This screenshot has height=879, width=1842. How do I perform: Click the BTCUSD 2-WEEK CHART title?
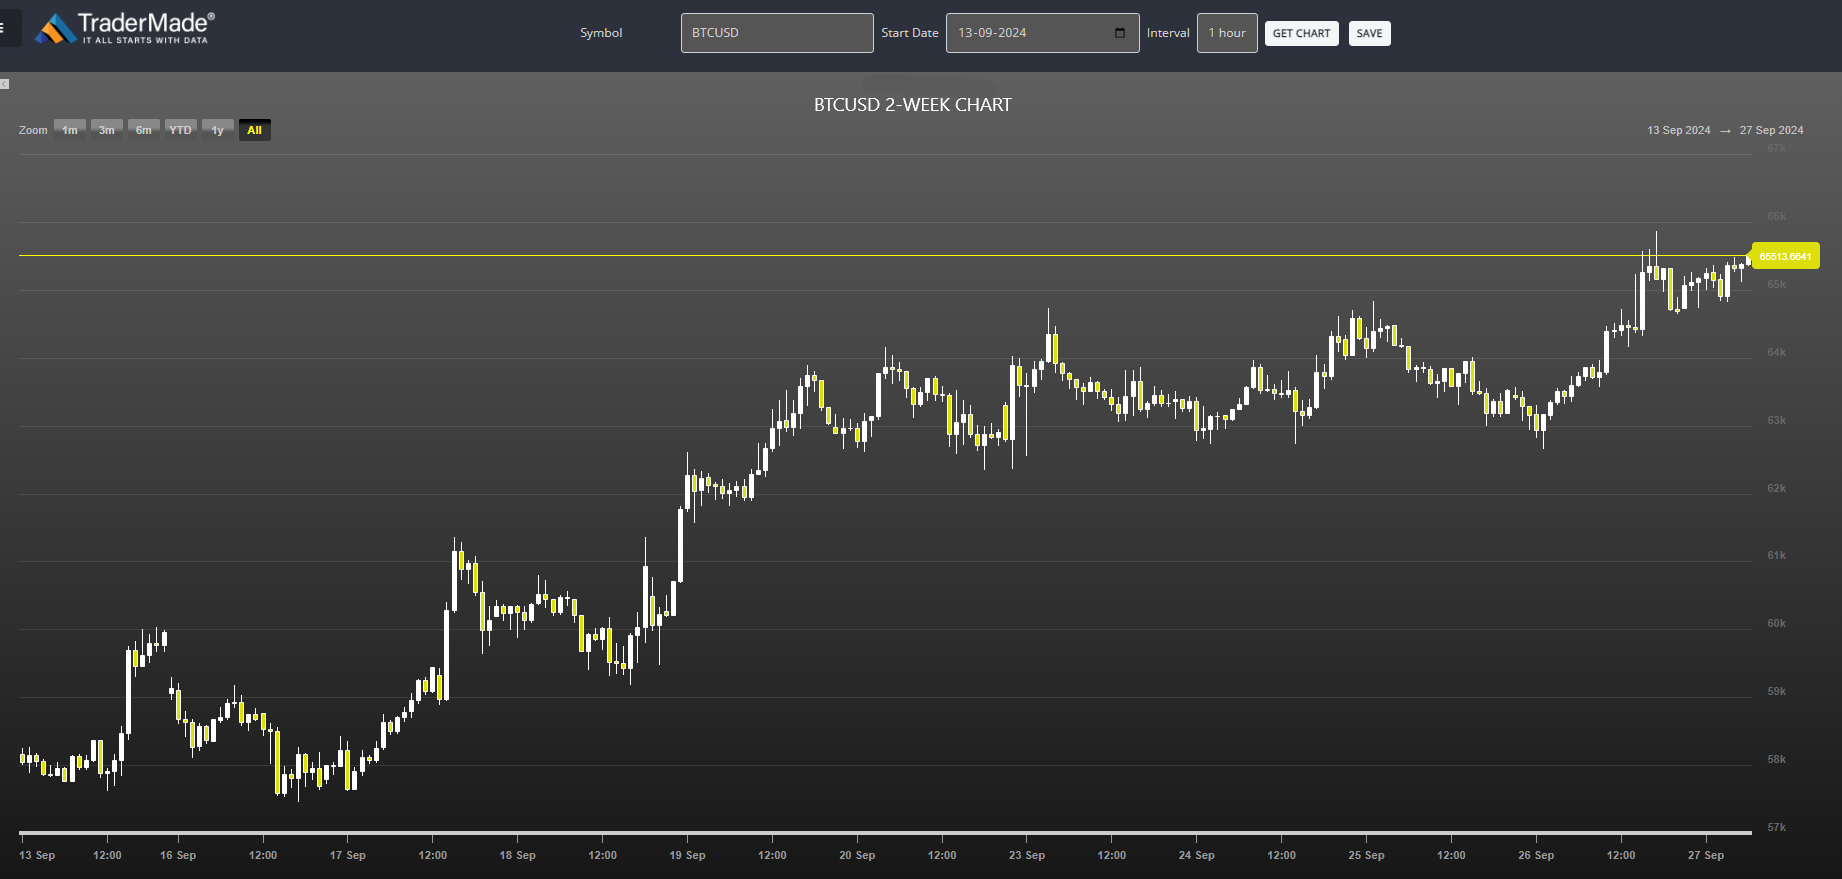point(912,105)
